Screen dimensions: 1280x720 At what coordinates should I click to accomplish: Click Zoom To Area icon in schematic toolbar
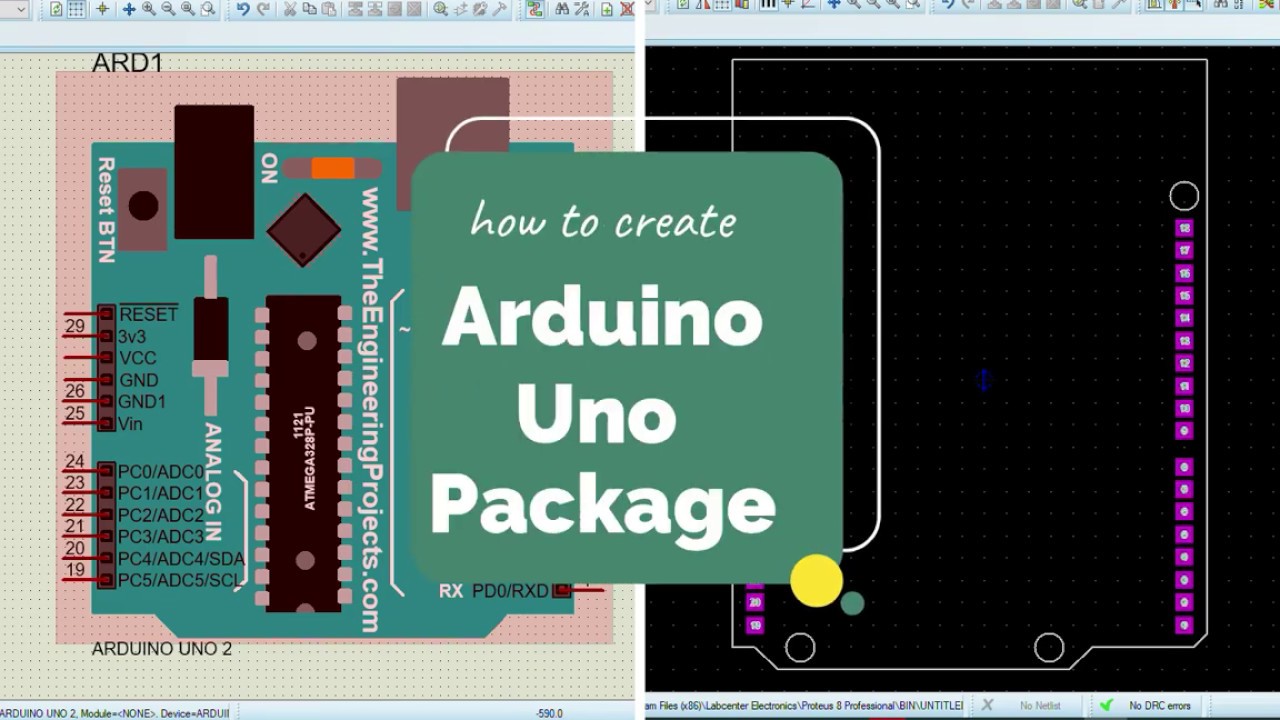click(x=208, y=9)
